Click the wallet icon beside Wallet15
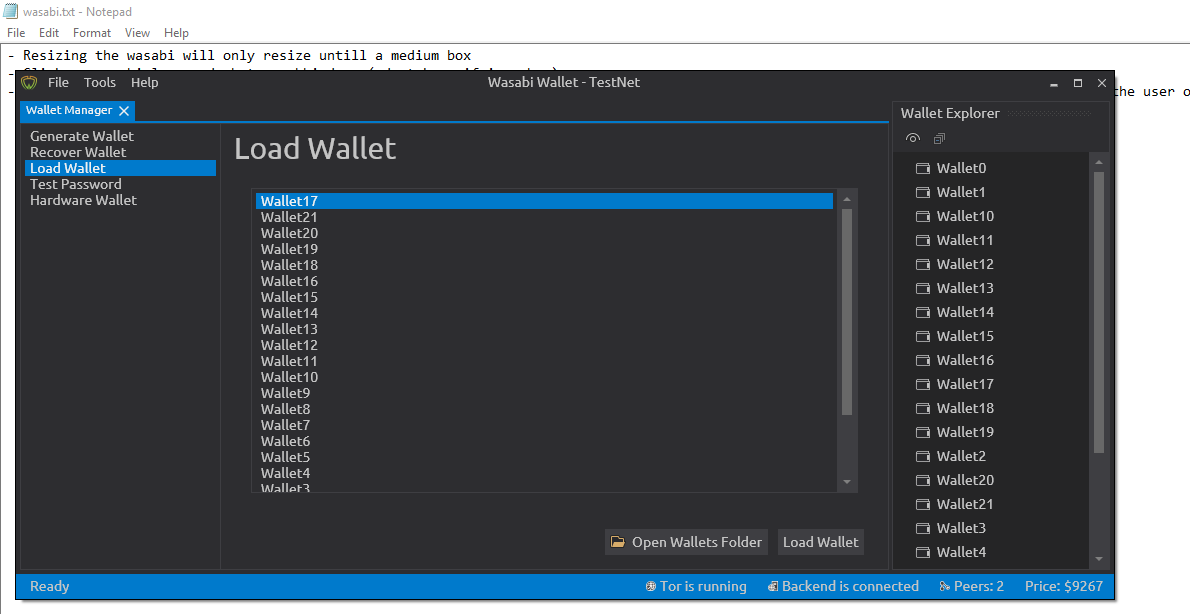 [x=923, y=336]
